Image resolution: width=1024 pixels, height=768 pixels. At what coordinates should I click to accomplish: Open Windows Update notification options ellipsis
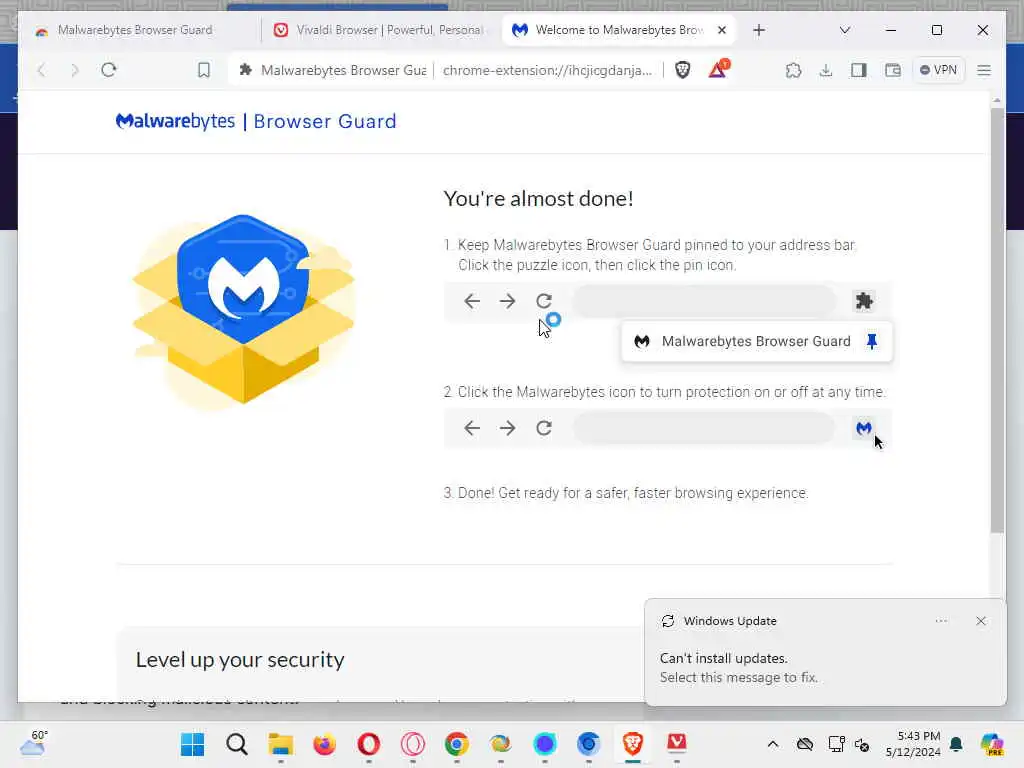point(941,621)
